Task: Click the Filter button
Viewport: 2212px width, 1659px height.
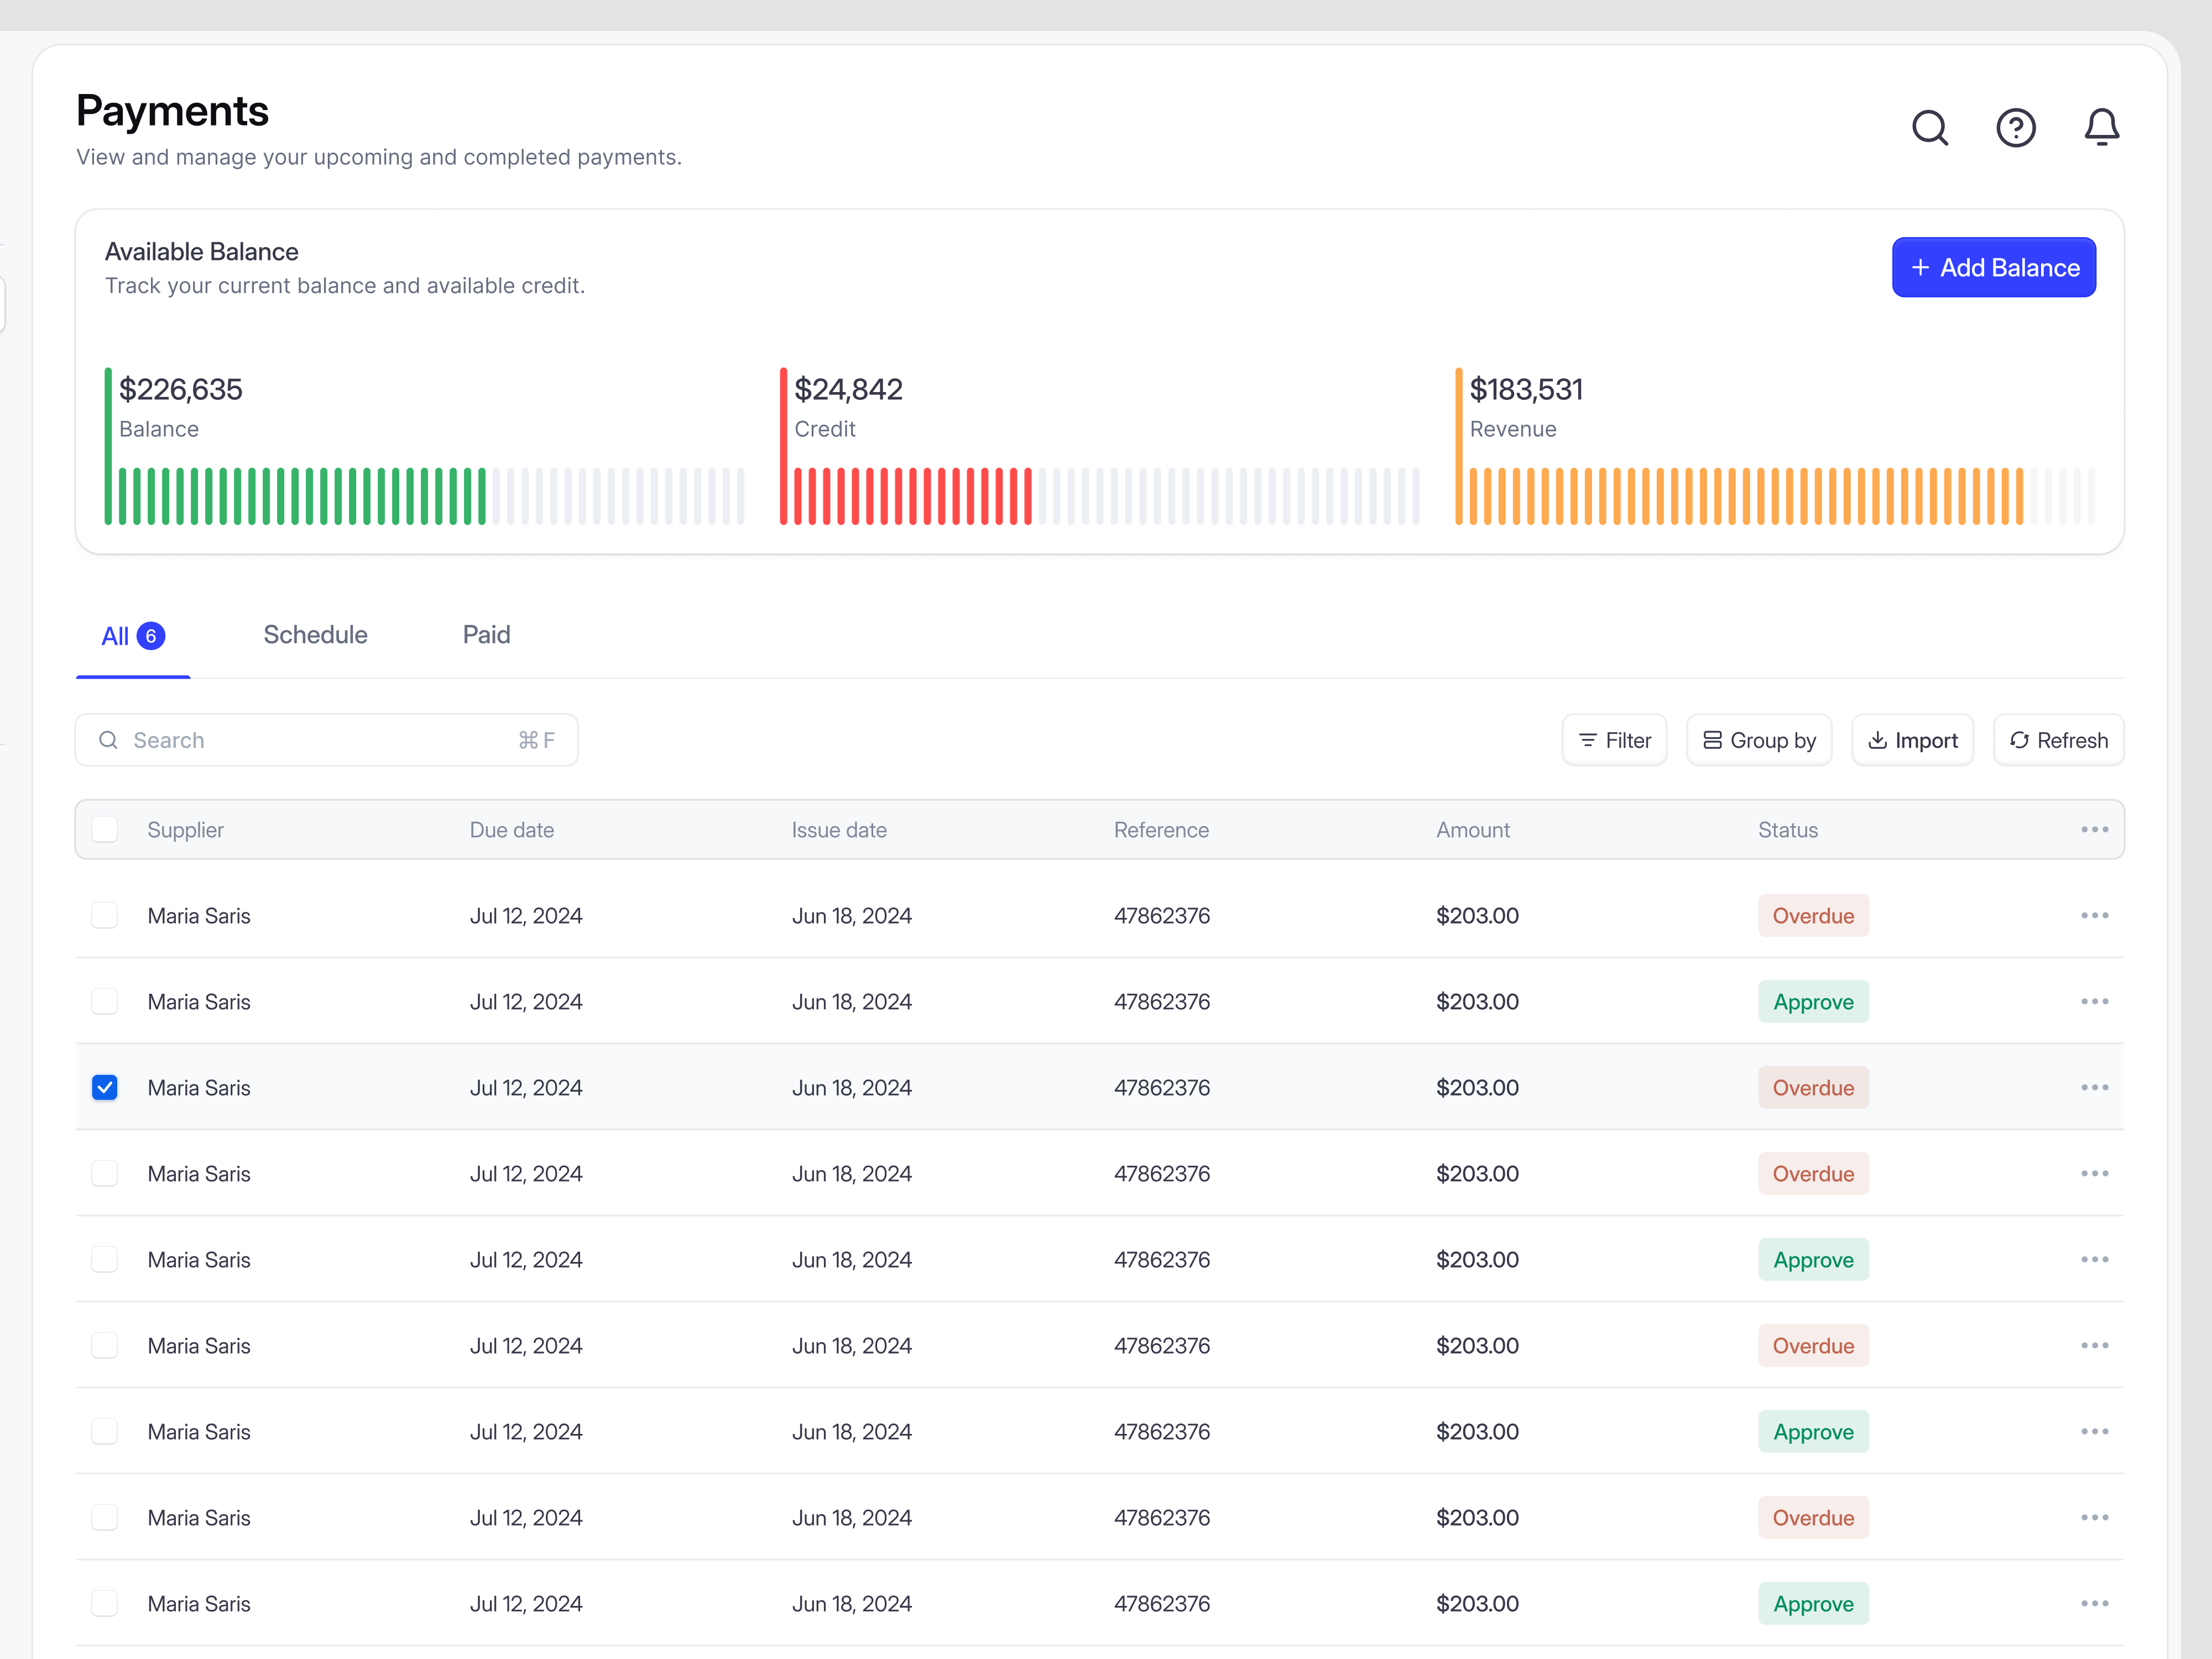Action: pyautogui.click(x=1614, y=740)
